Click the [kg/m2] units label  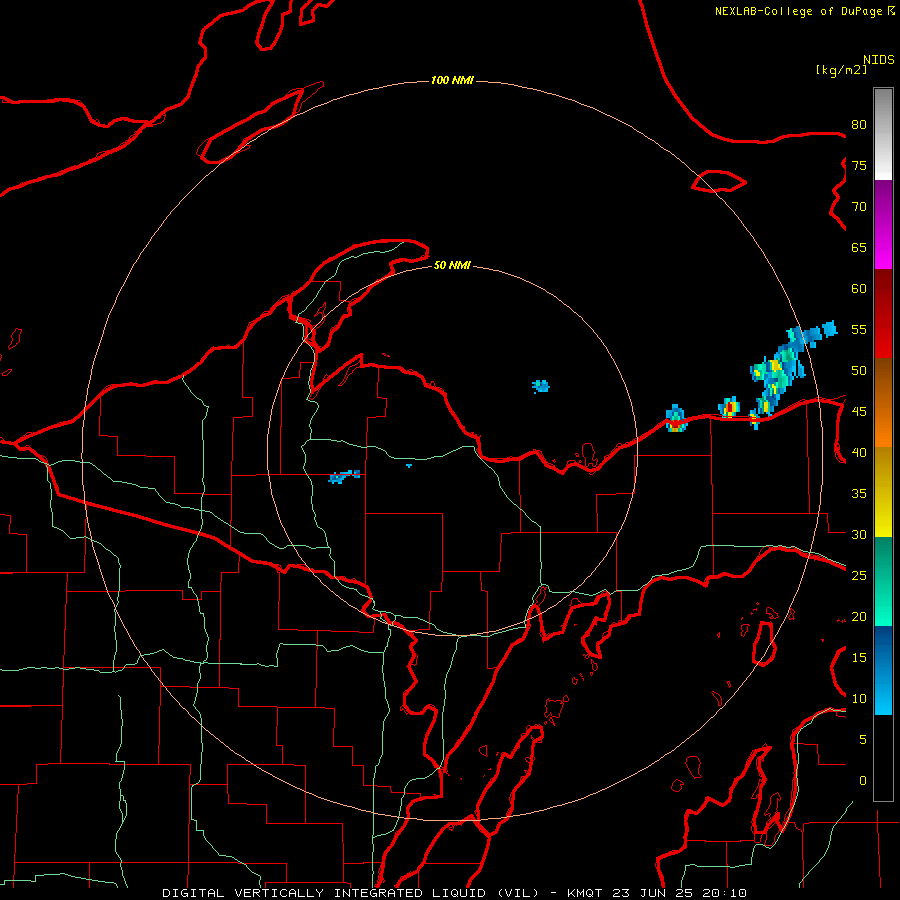point(842,70)
